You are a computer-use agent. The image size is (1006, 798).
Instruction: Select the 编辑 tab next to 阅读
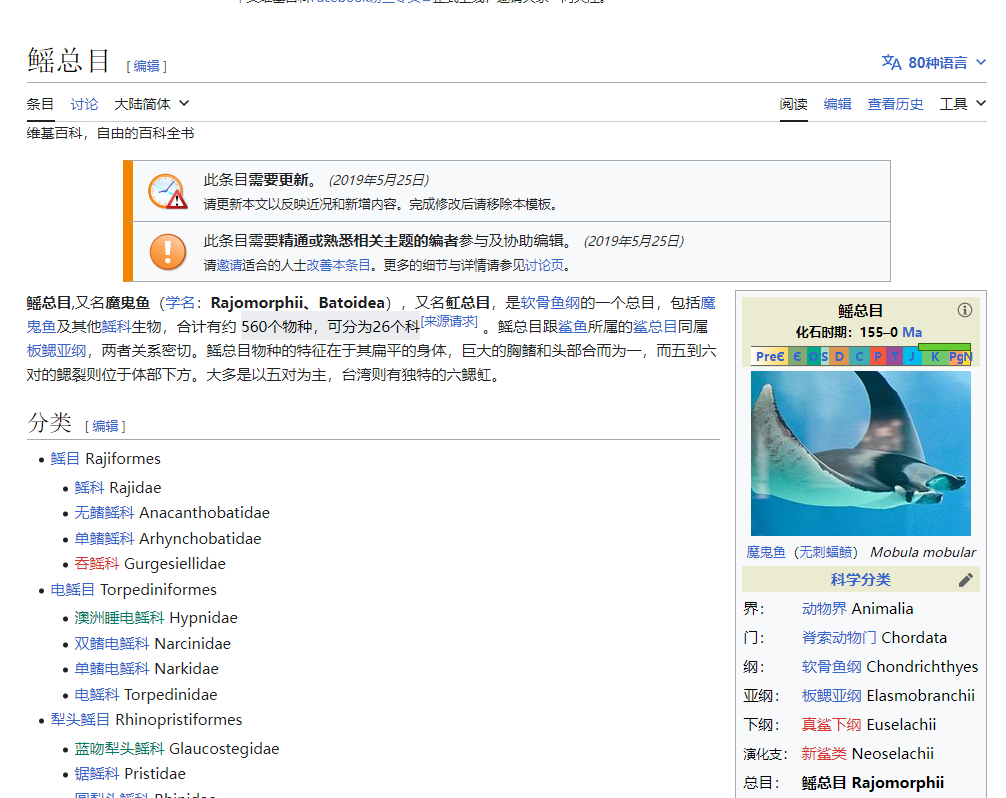pyautogui.click(x=837, y=104)
